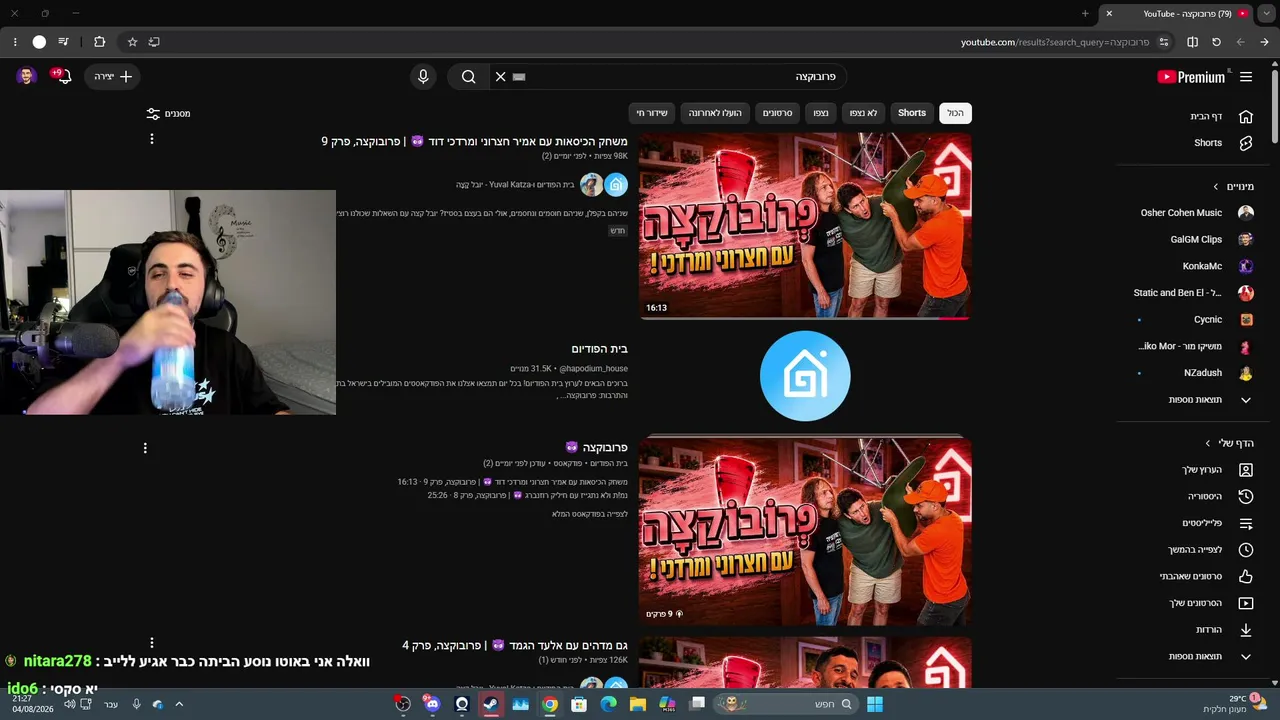1280x720 pixels.
Task: Open the round בית הפודיום channel logo
Action: click(805, 376)
